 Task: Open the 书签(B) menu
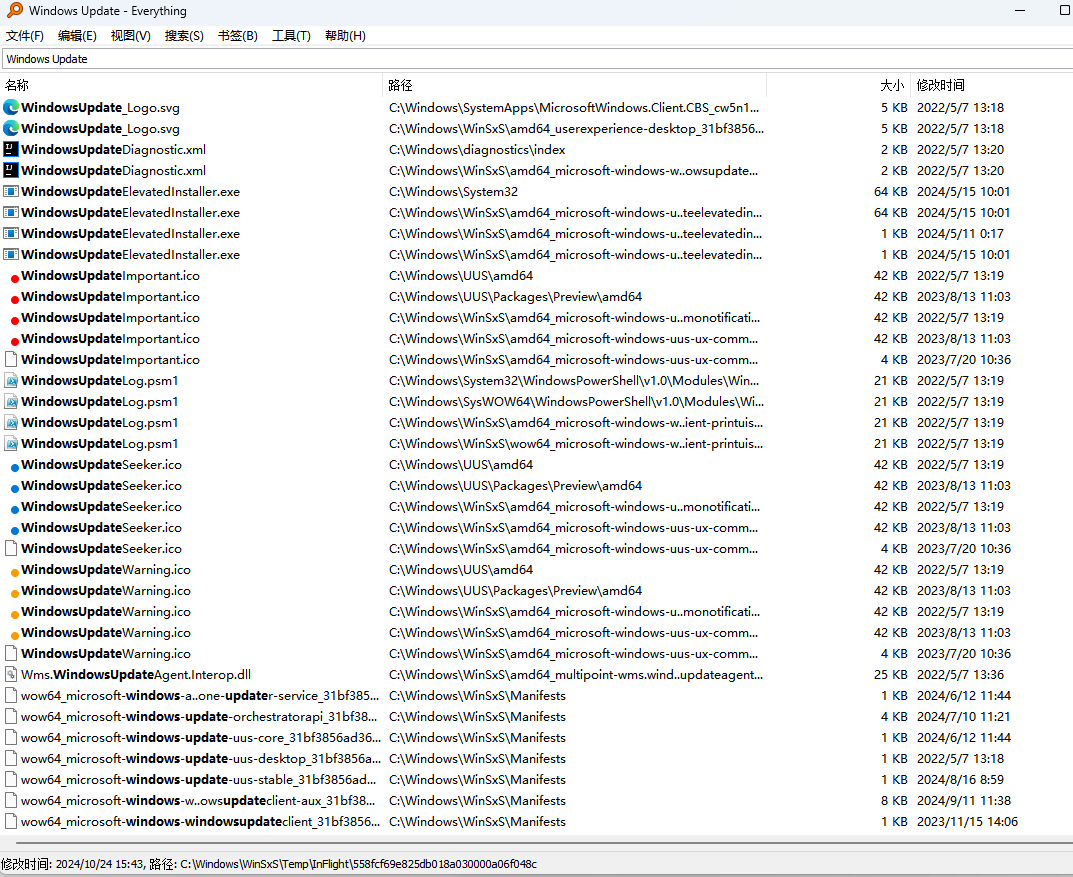(x=237, y=36)
